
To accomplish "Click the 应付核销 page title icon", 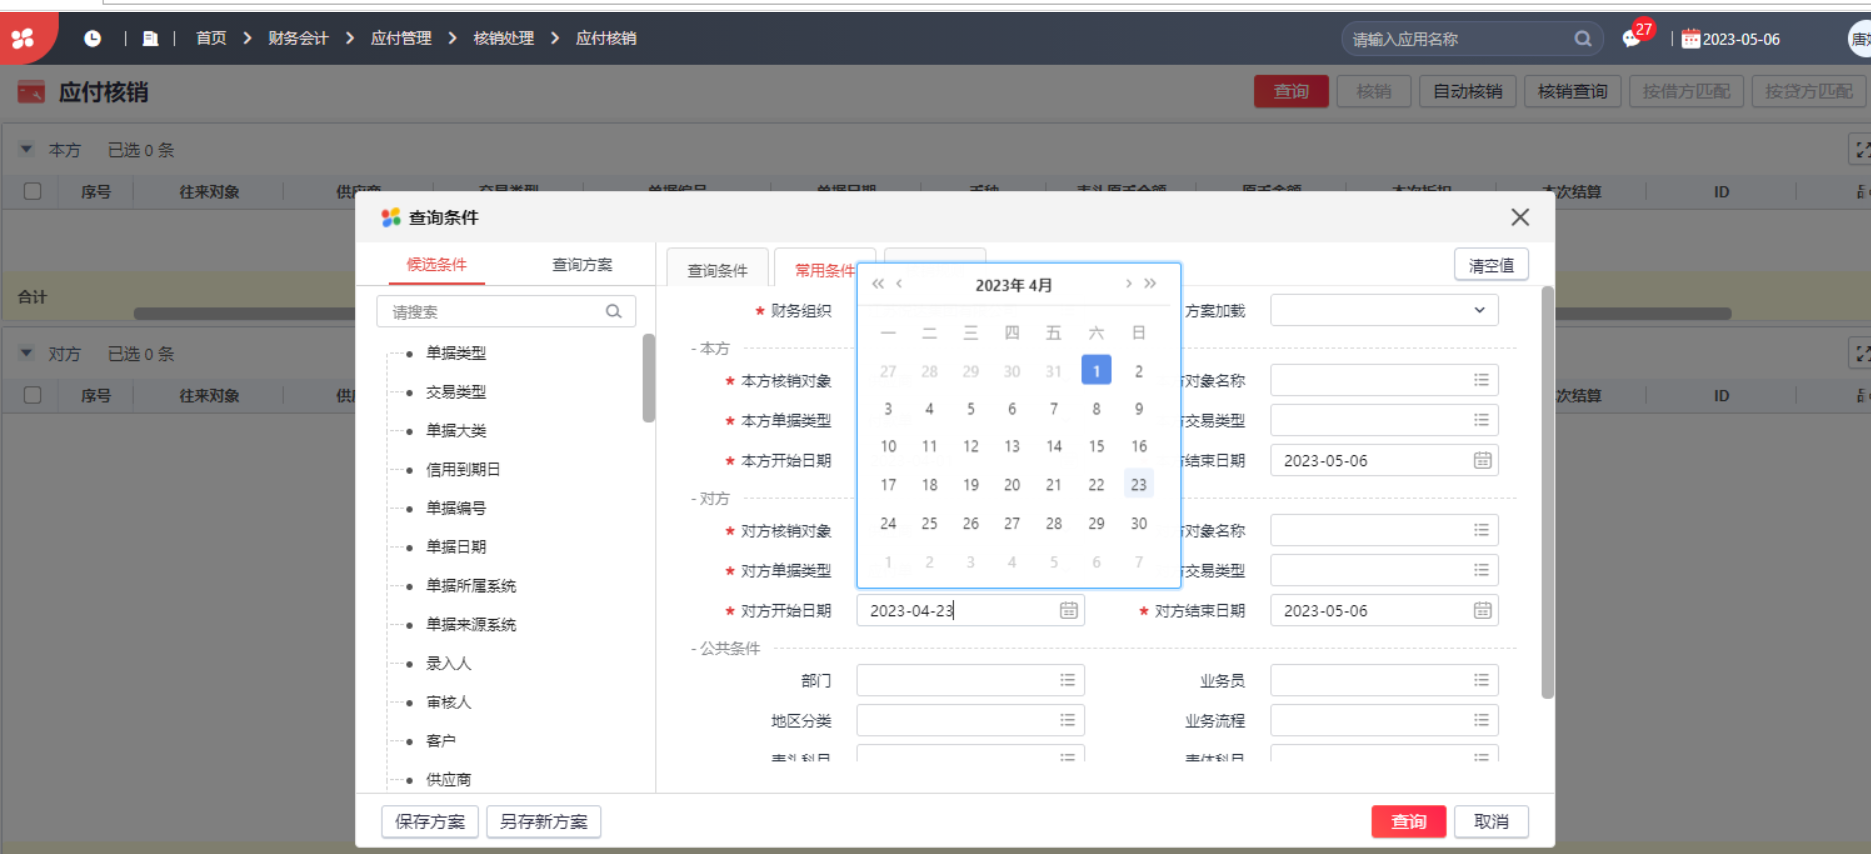I will tap(31, 92).
